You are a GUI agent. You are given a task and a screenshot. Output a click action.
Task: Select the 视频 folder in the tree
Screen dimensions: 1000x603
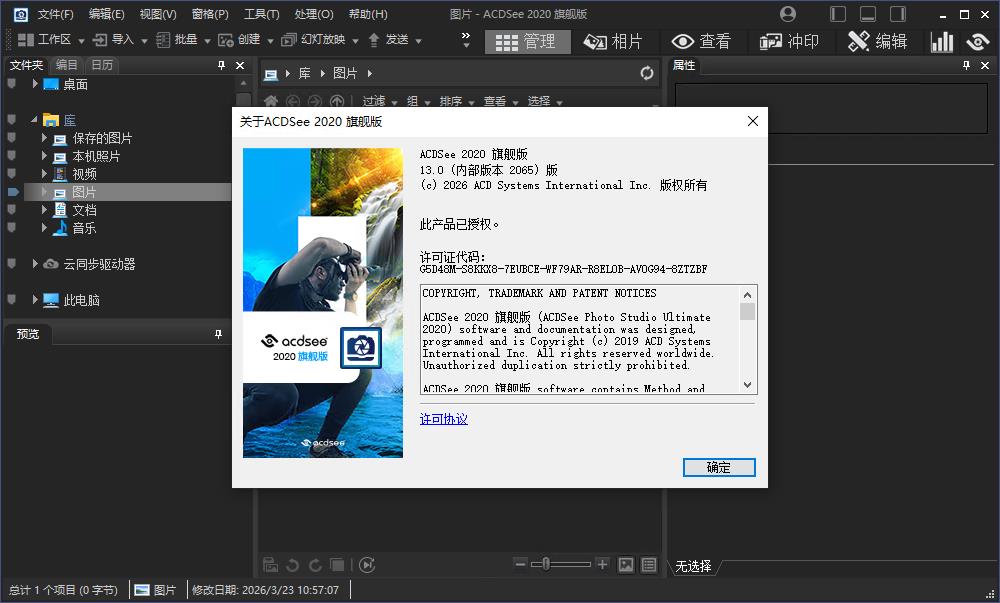point(83,173)
